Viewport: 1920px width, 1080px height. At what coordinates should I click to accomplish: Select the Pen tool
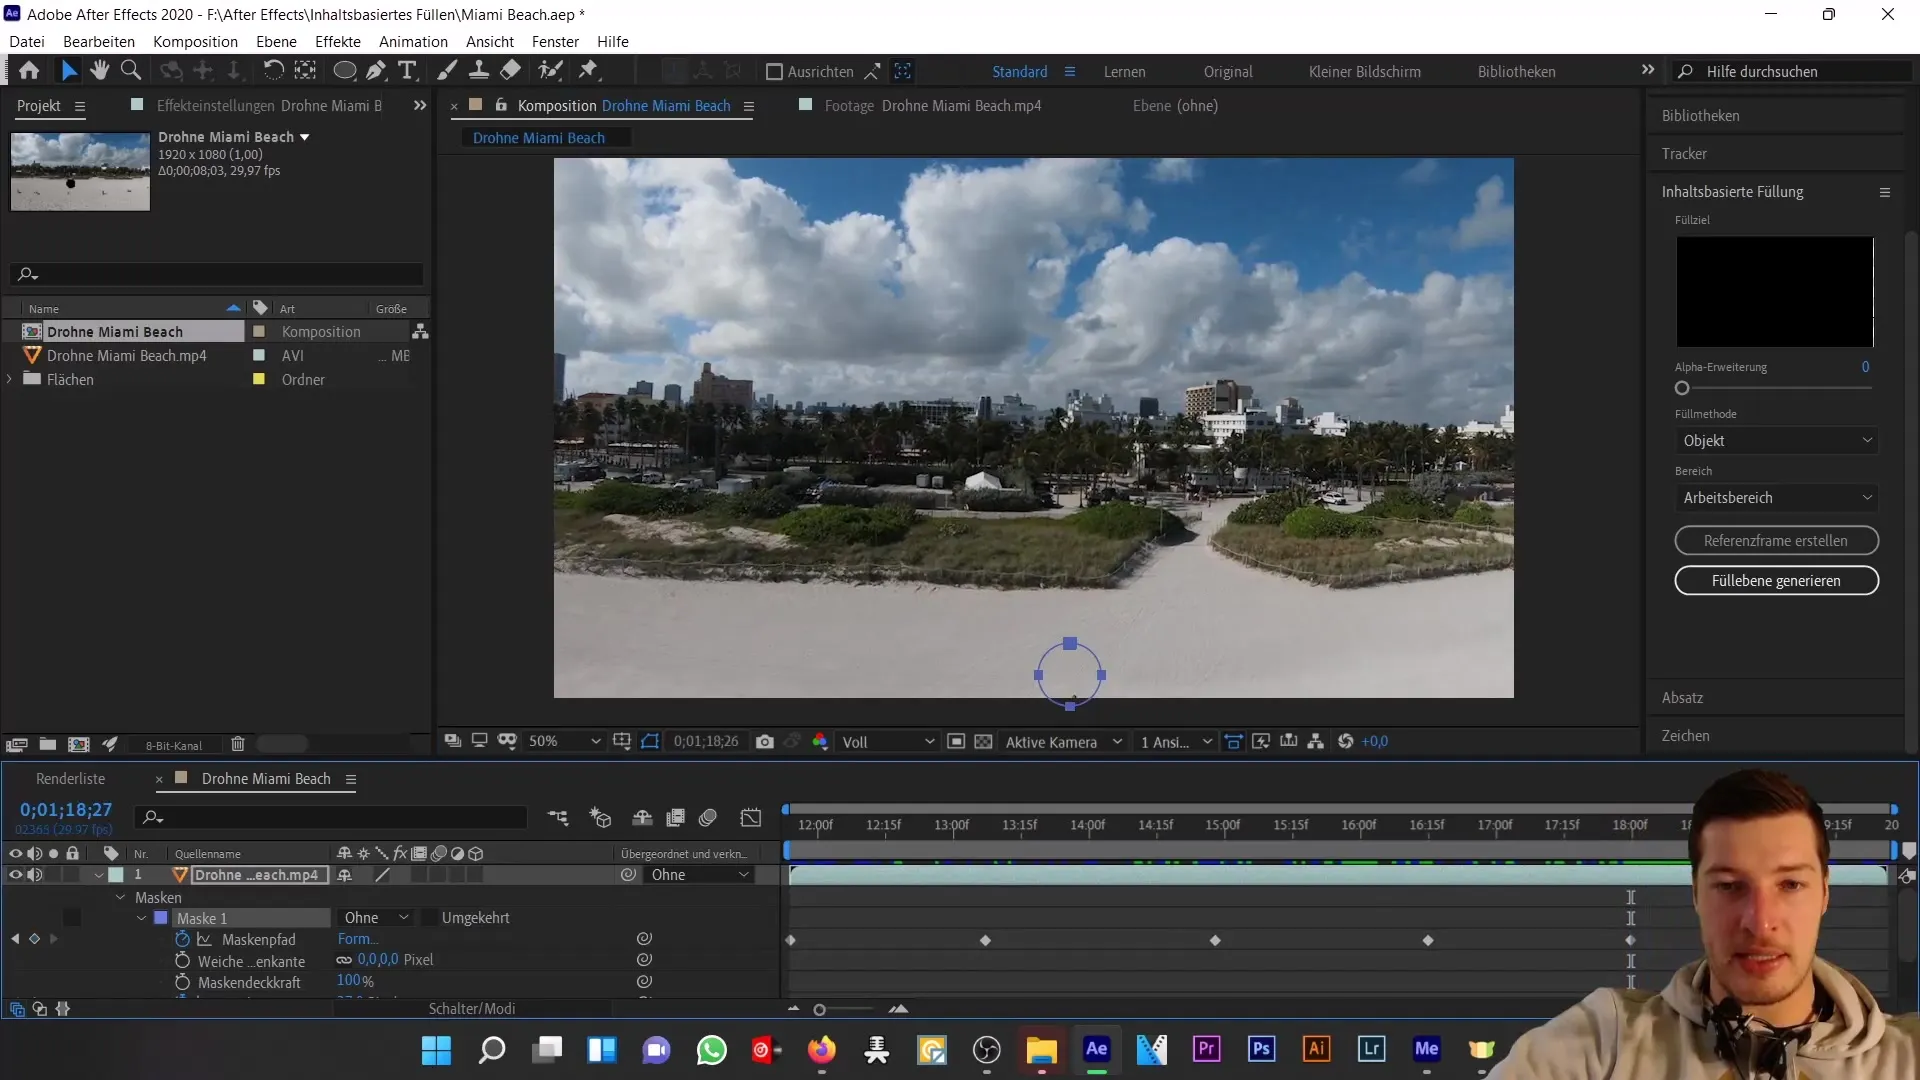[376, 71]
